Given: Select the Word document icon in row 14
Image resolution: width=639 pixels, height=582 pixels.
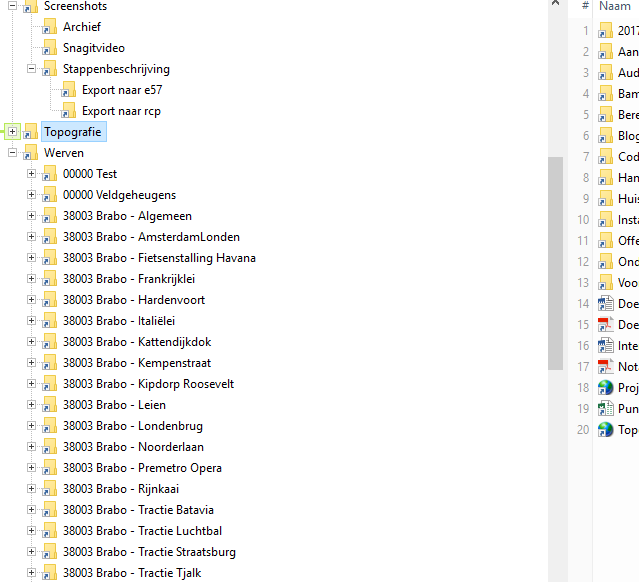Looking at the screenshot, I should point(605,303).
